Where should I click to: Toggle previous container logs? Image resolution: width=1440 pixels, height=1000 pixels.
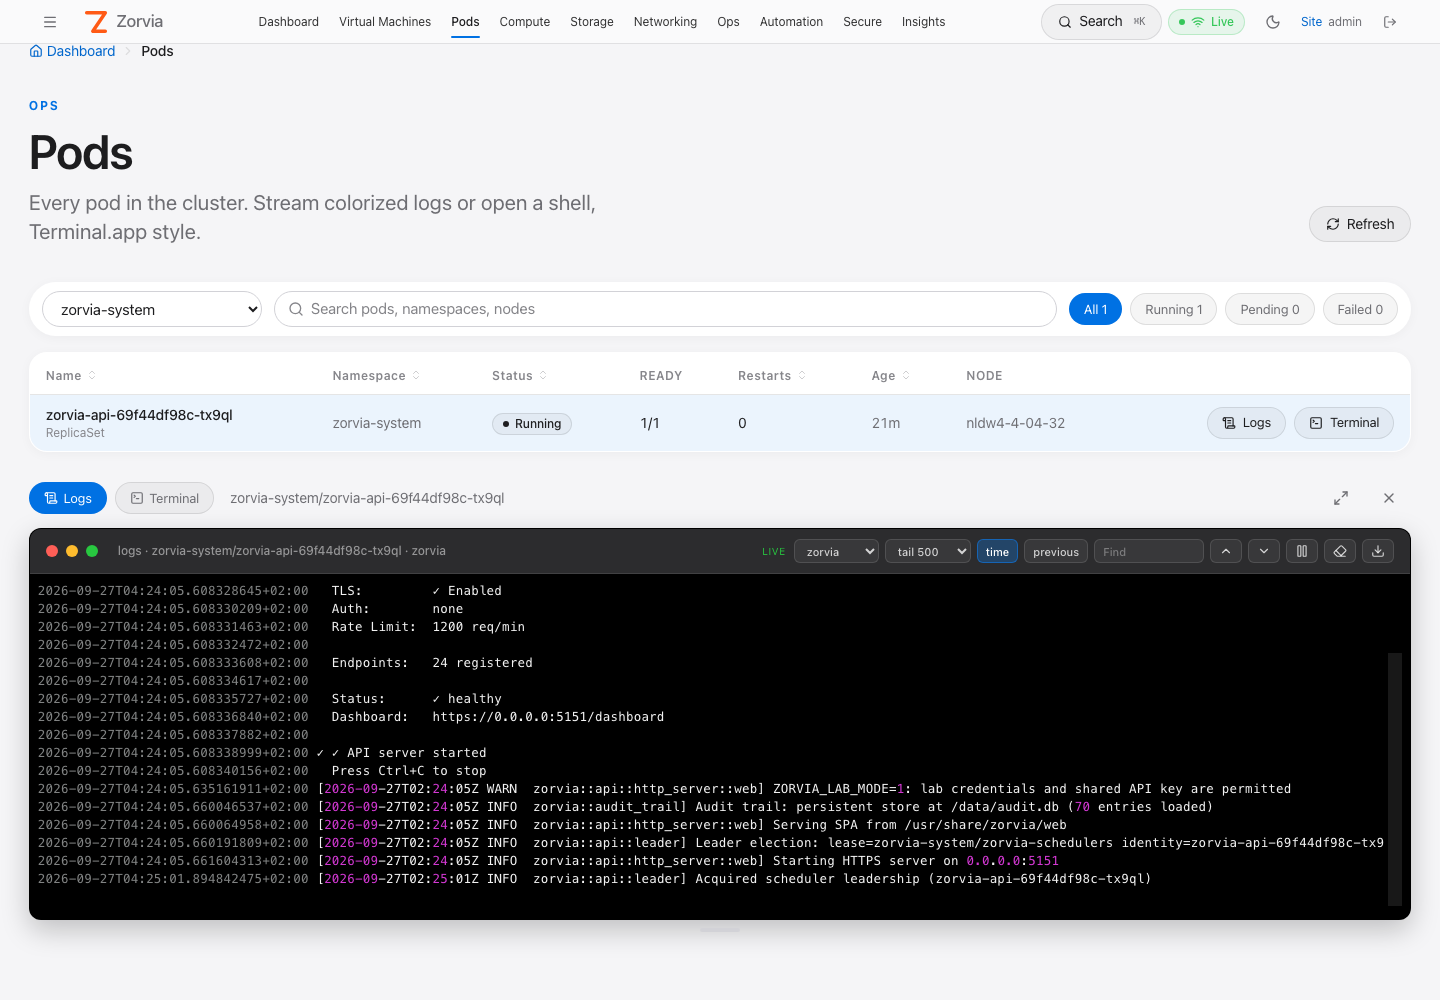[1056, 551]
